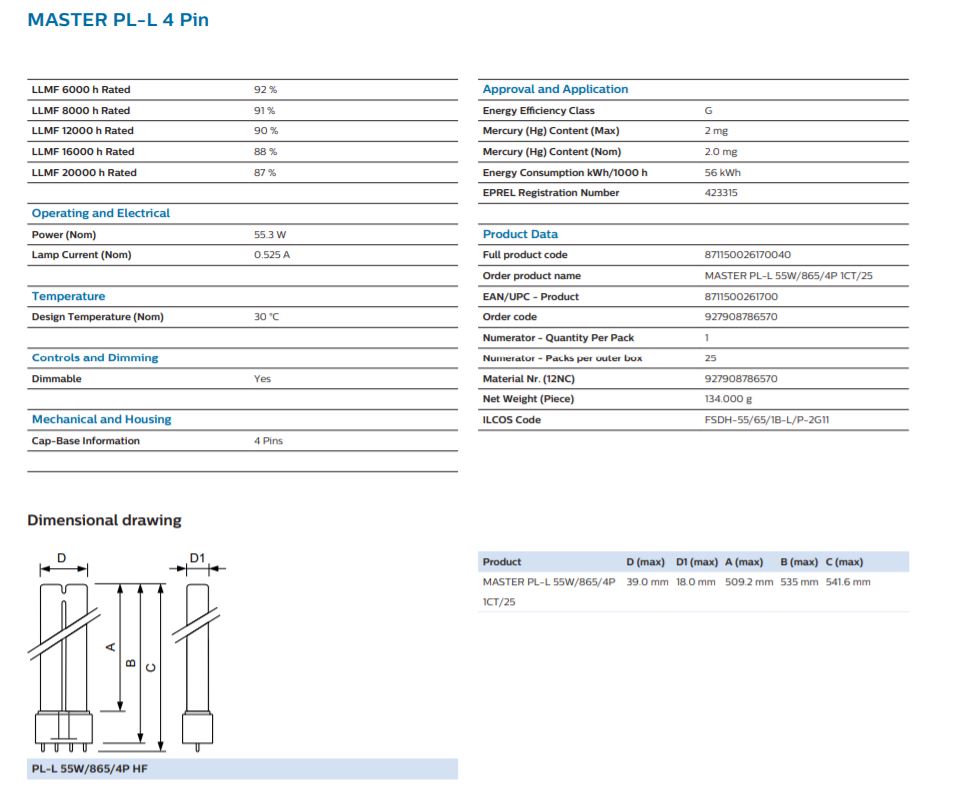Select the 'Power (Nom)' label
957x794 pixels.
pyautogui.click(x=63, y=234)
